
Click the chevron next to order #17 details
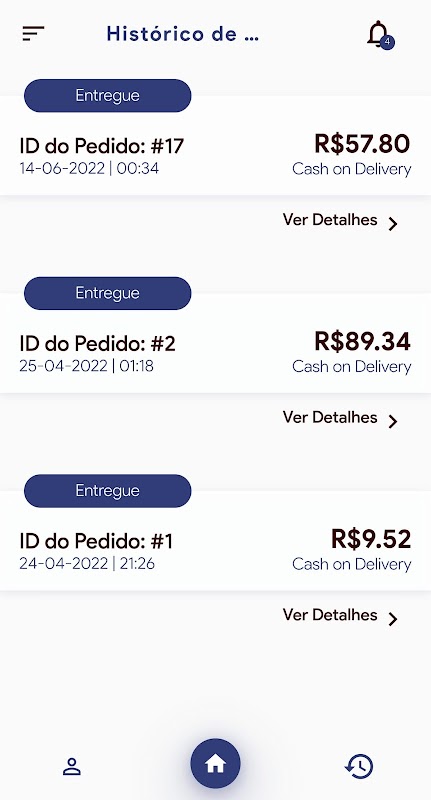[x=392, y=224]
